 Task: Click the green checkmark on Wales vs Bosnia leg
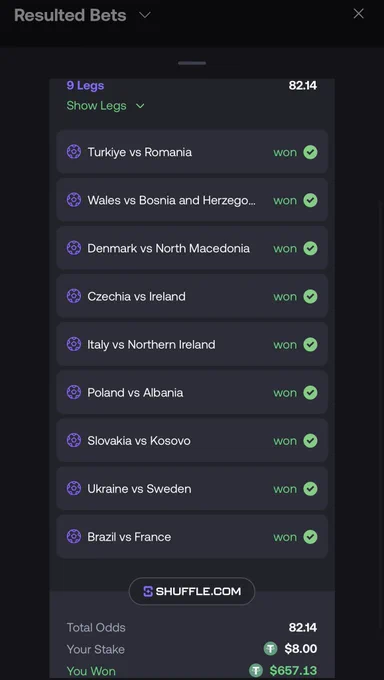pos(310,200)
